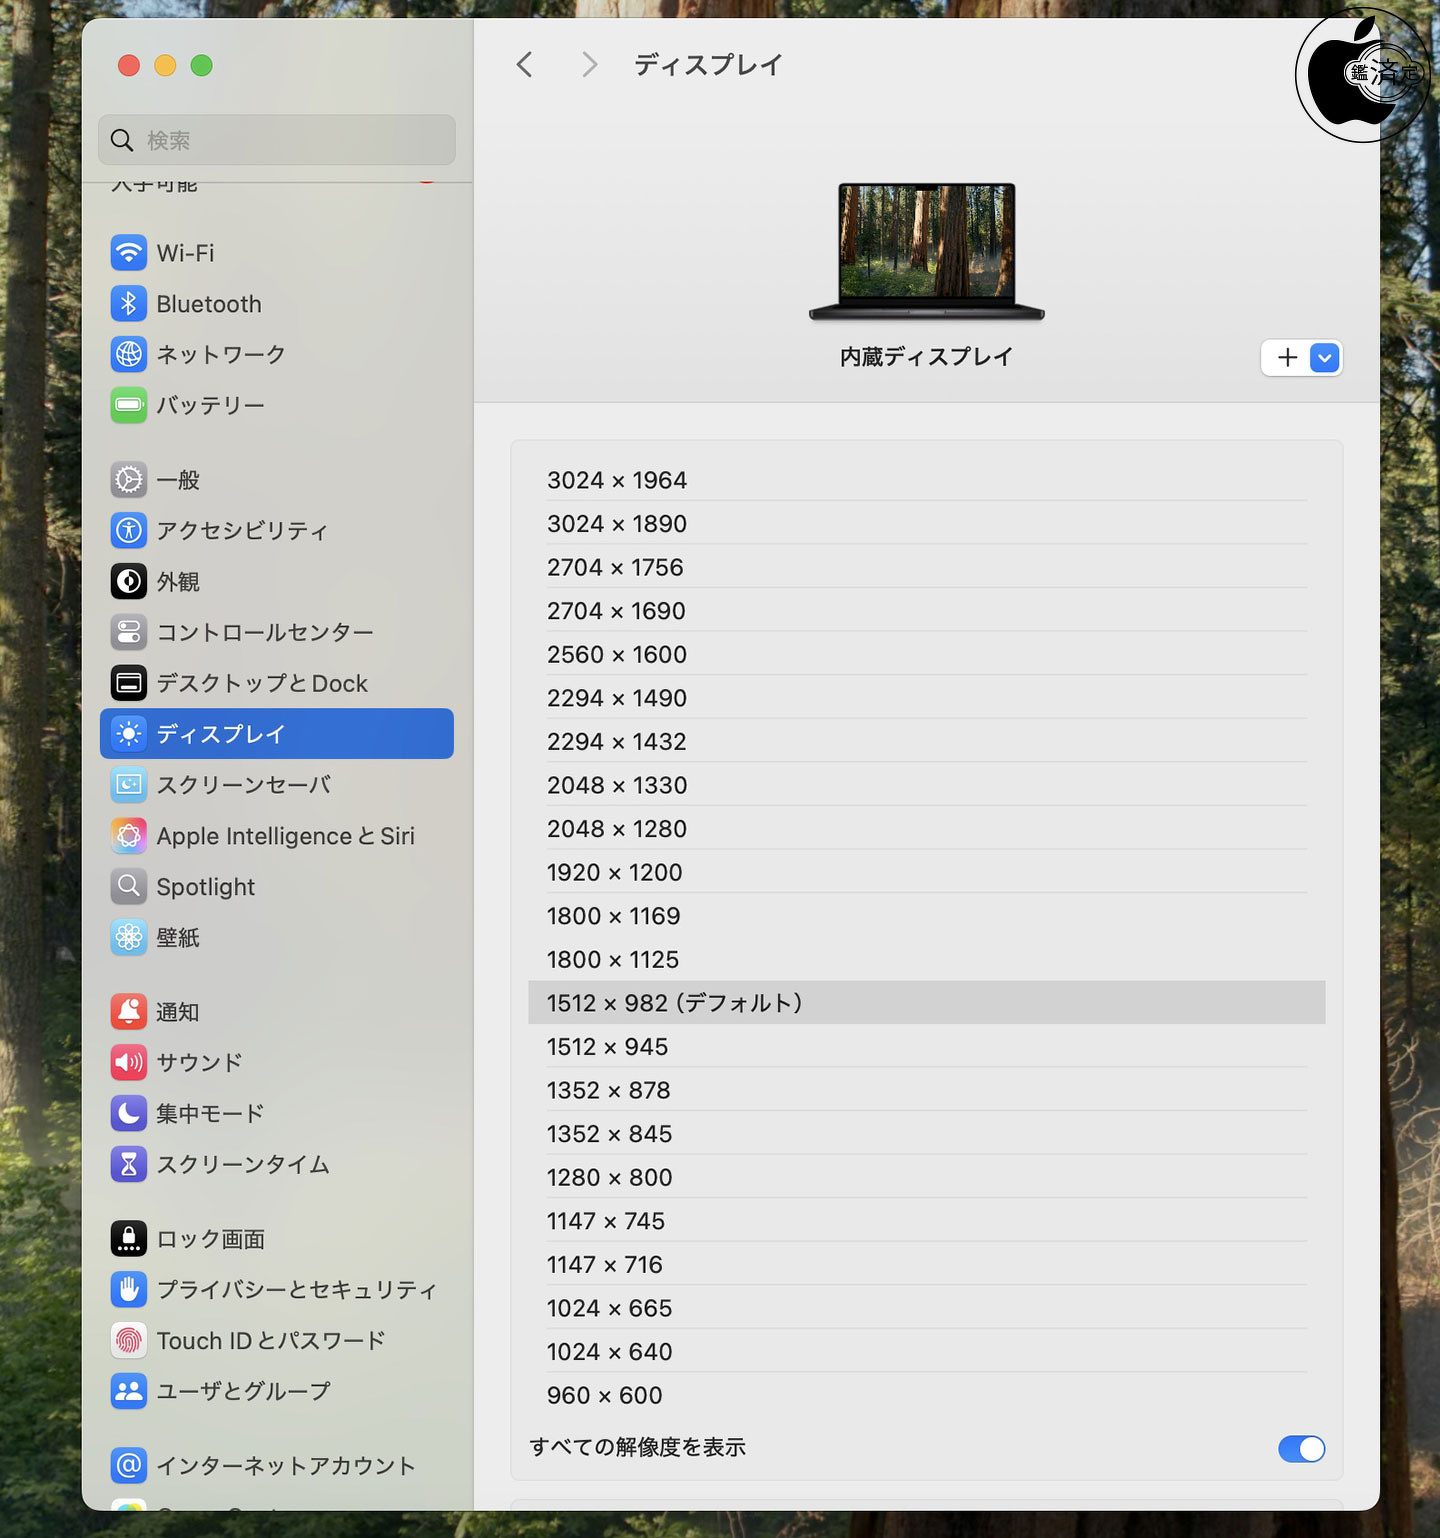Choose 1920 × 1200 resolution
Screen dimensions: 1440x1538
coord(614,872)
